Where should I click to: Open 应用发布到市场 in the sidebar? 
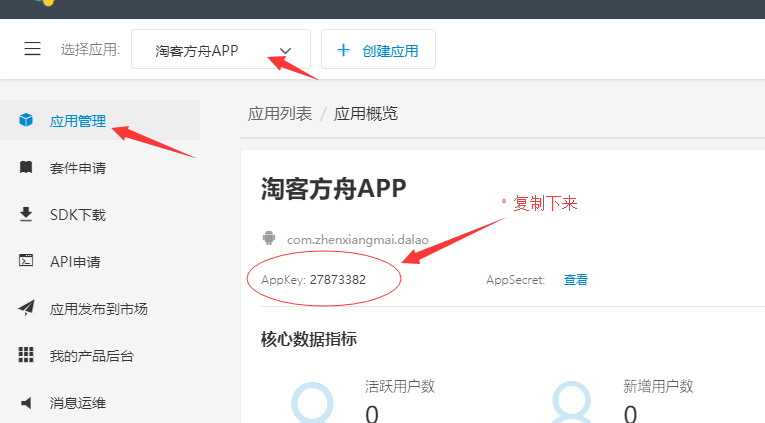100,309
